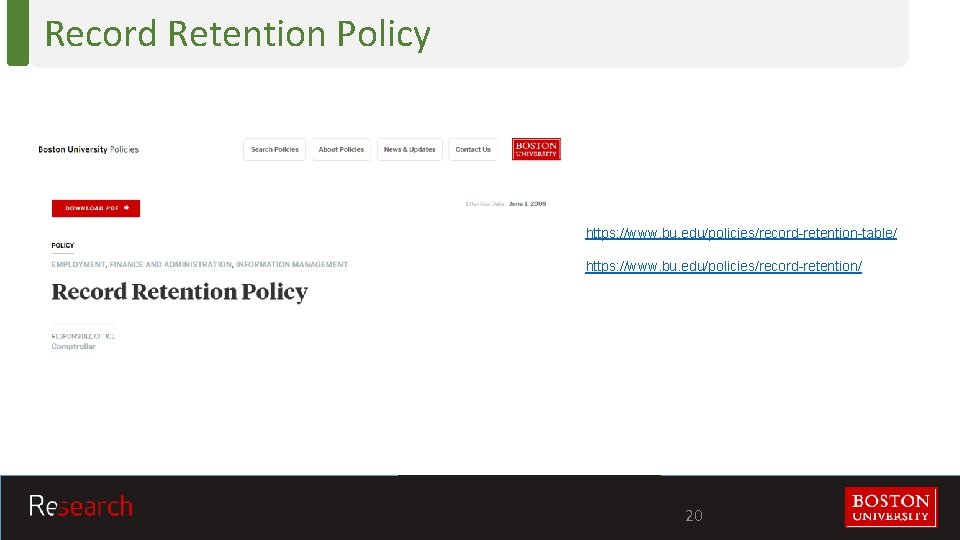The image size is (960, 540).
Task: Click the slide title Record Retention Policy
Action: [x=238, y=34]
